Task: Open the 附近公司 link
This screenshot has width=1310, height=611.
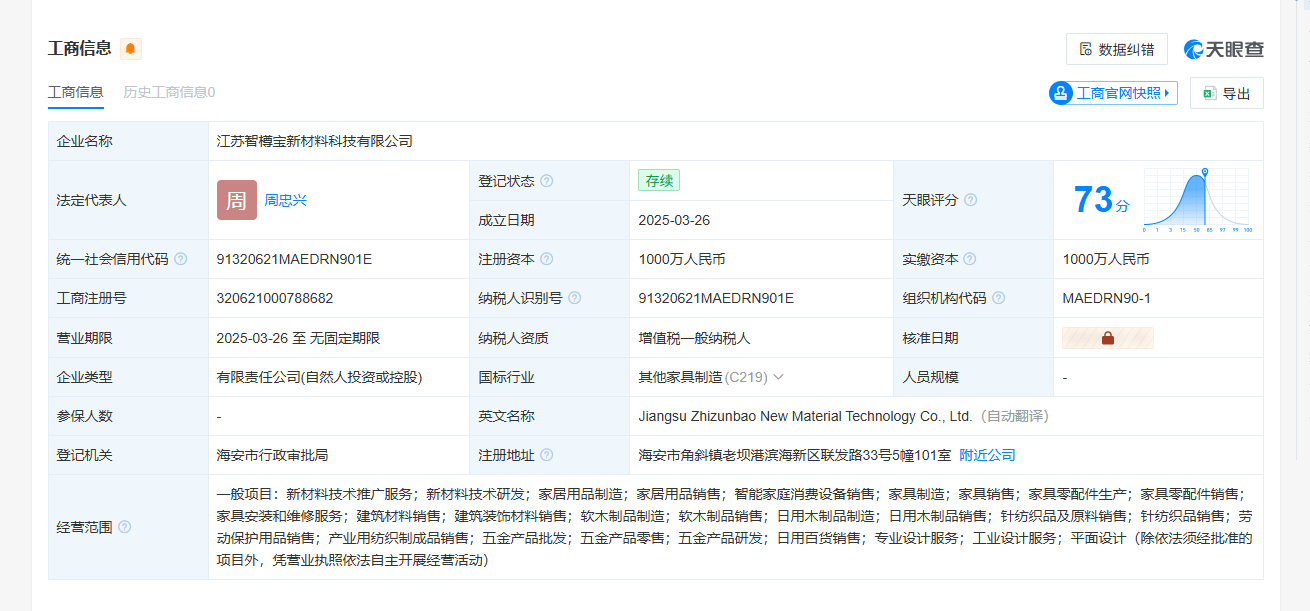Action: coord(987,455)
